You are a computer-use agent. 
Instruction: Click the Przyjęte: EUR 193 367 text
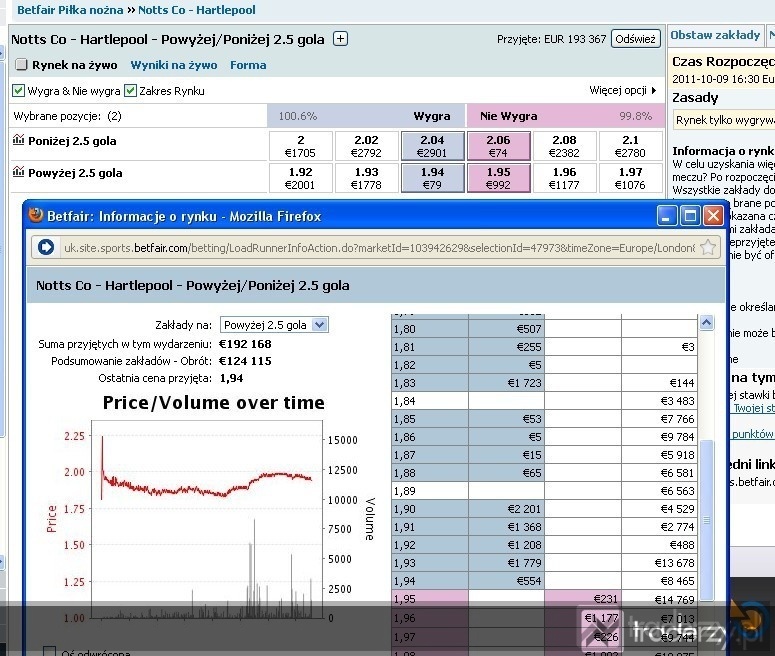[x=552, y=39]
